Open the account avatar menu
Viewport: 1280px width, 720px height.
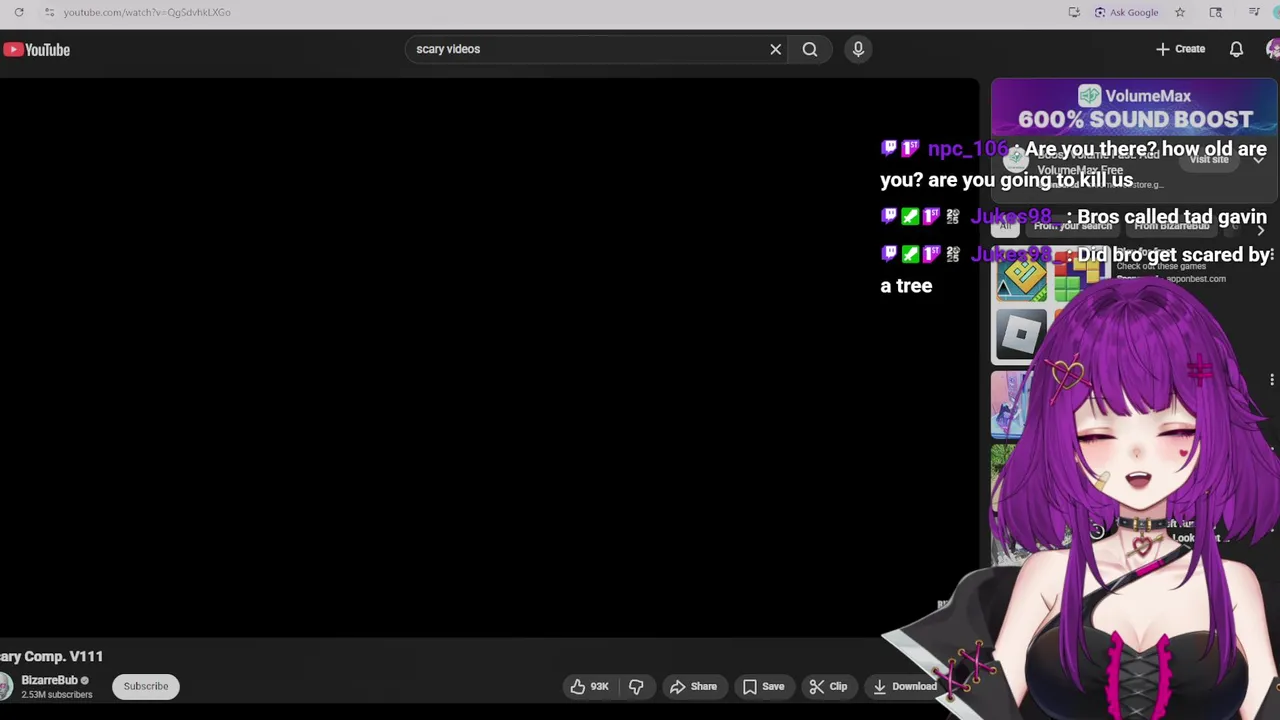(x=1273, y=49)
